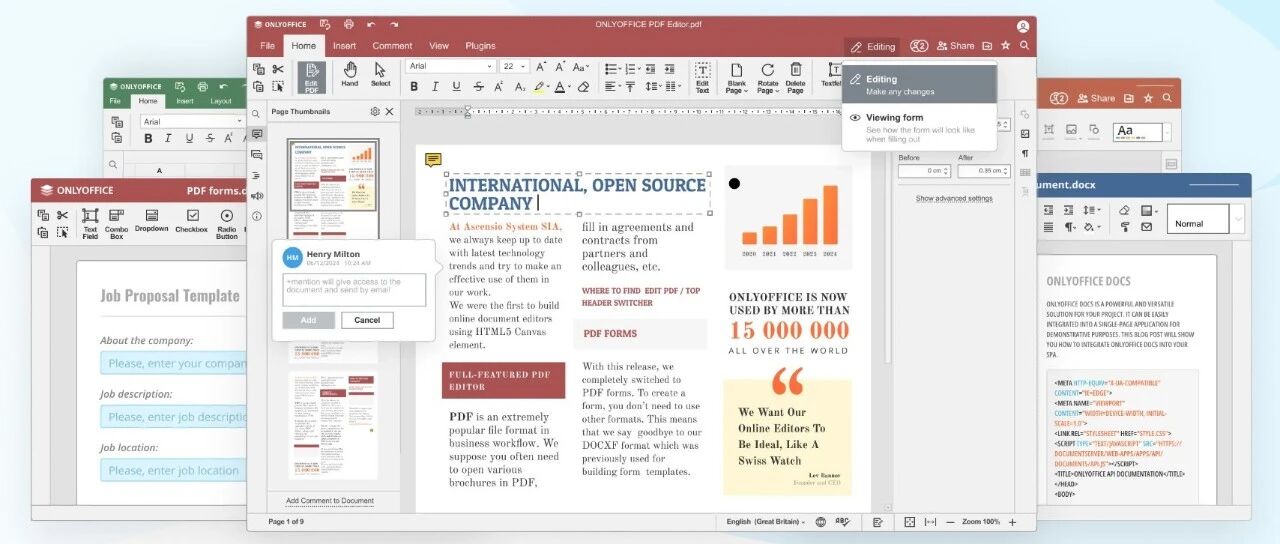
Task: Click the Edit PDF toolbar icon
Action: point(311,78)
